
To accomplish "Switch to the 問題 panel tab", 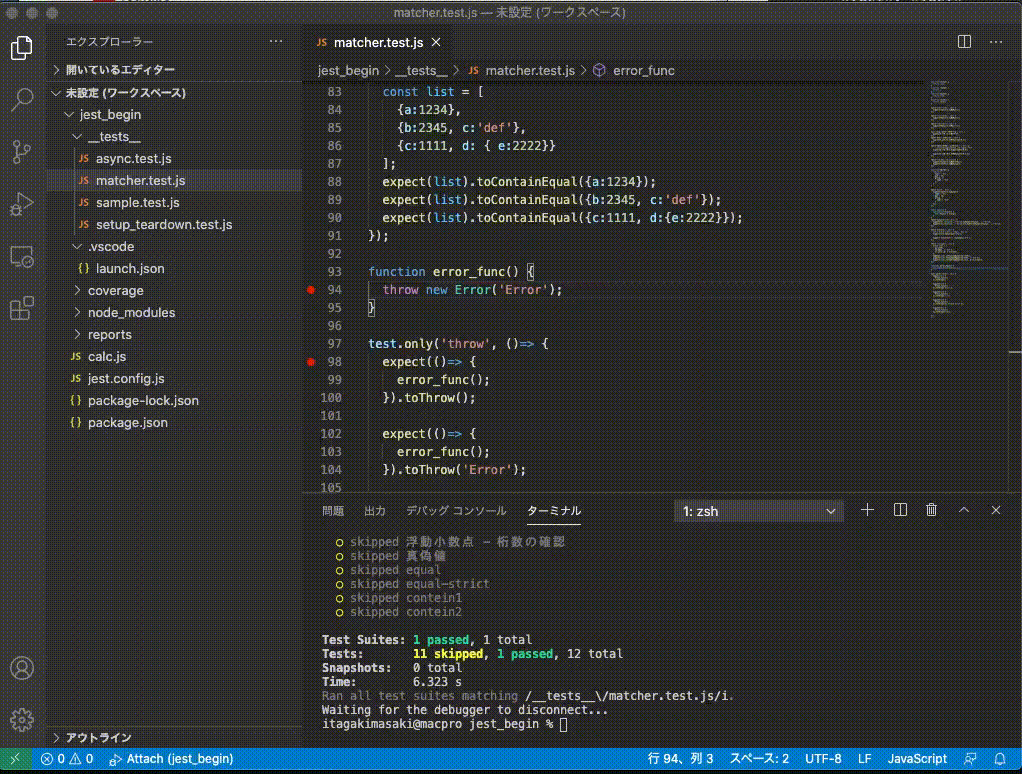I will pyautogui.click(x=333, y=511).
